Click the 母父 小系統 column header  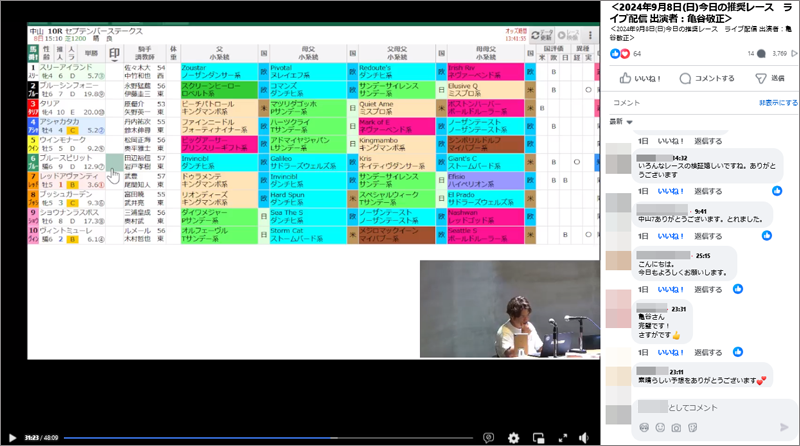coord(308,54)
